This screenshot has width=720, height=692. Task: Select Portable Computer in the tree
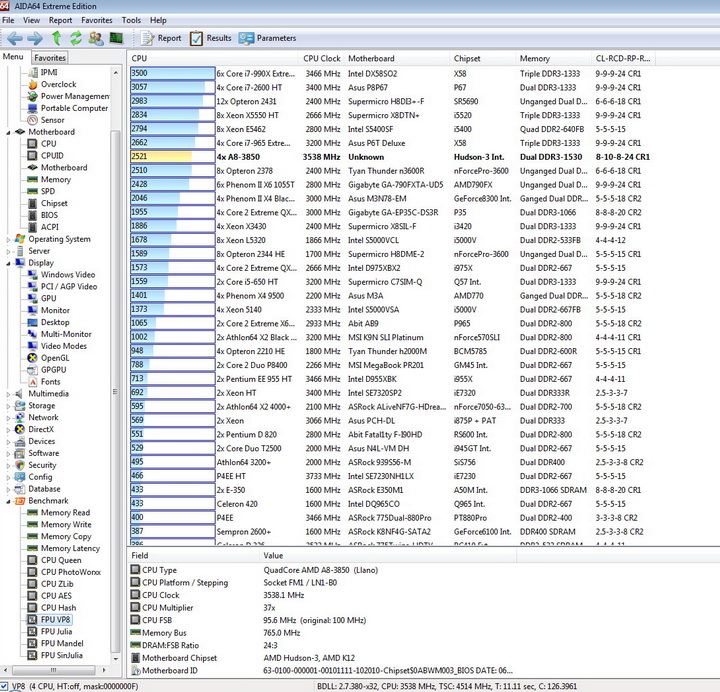coord(74,108)
